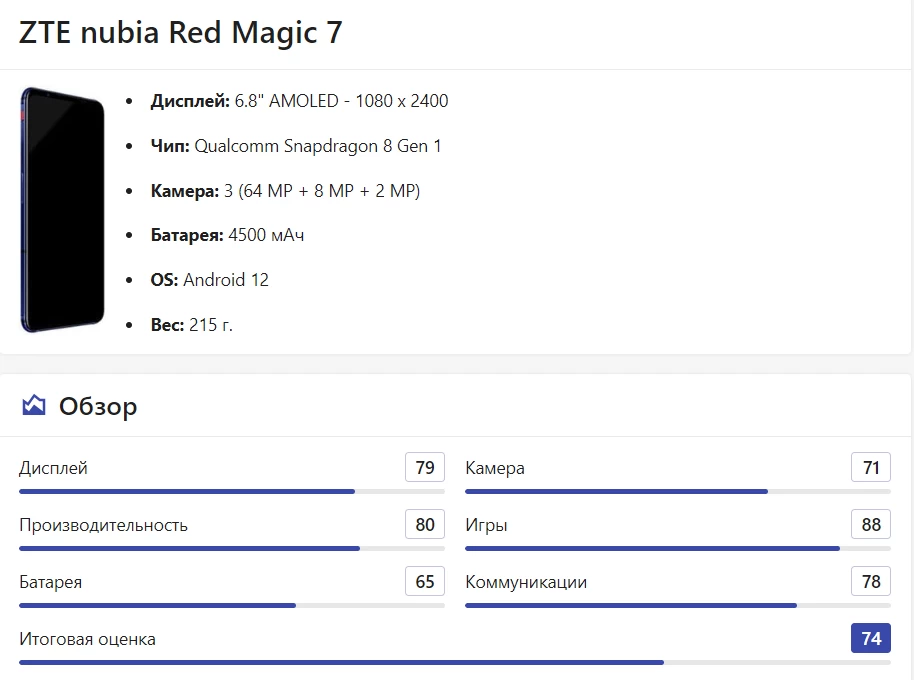
Task: Click the Камера score badge 71
Action: click(871, 468)
